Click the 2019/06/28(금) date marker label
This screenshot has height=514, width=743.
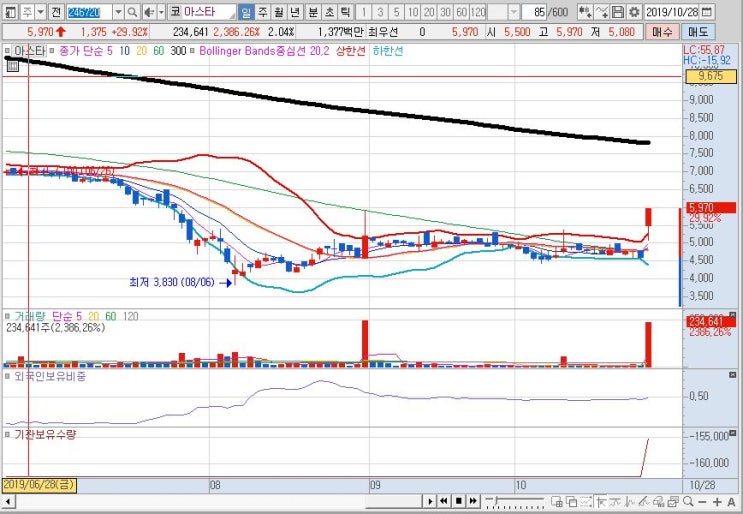39,485
